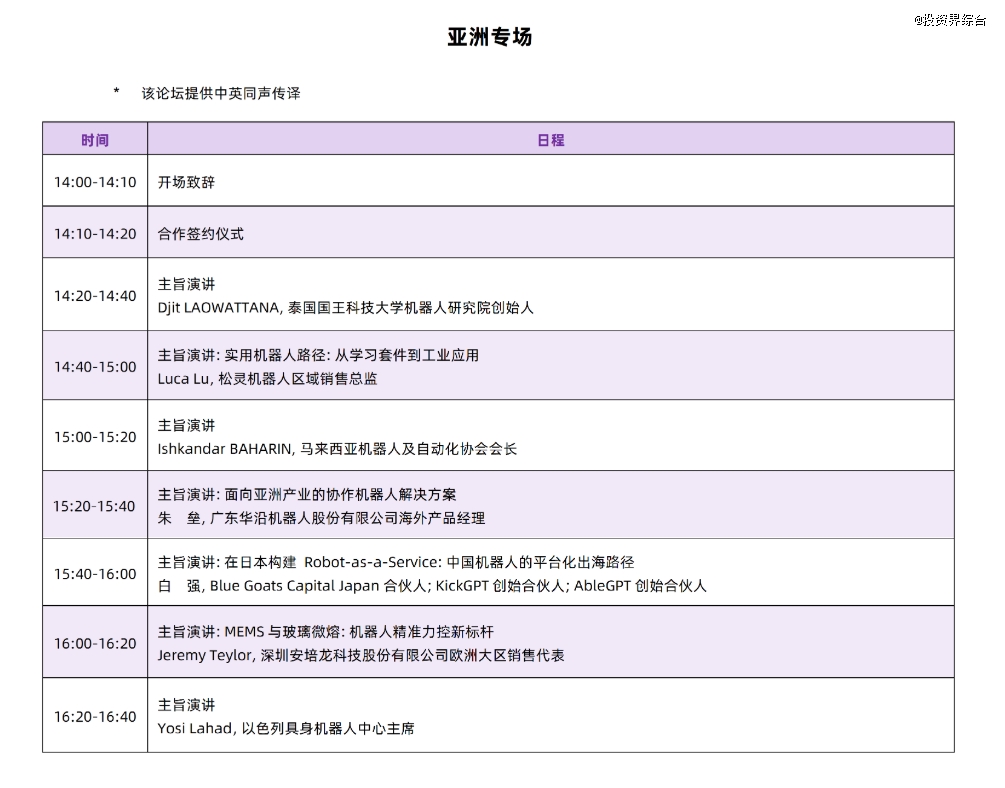Image resolution: width=1005 pixels, height=788 pixels.
Task: Select the 16:00-16:20 time slot
Action: 95,642
